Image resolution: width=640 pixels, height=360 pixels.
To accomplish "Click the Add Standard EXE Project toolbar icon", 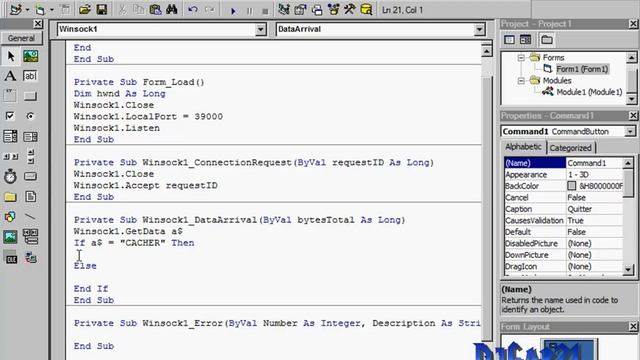I will click(x=16, y=9).
